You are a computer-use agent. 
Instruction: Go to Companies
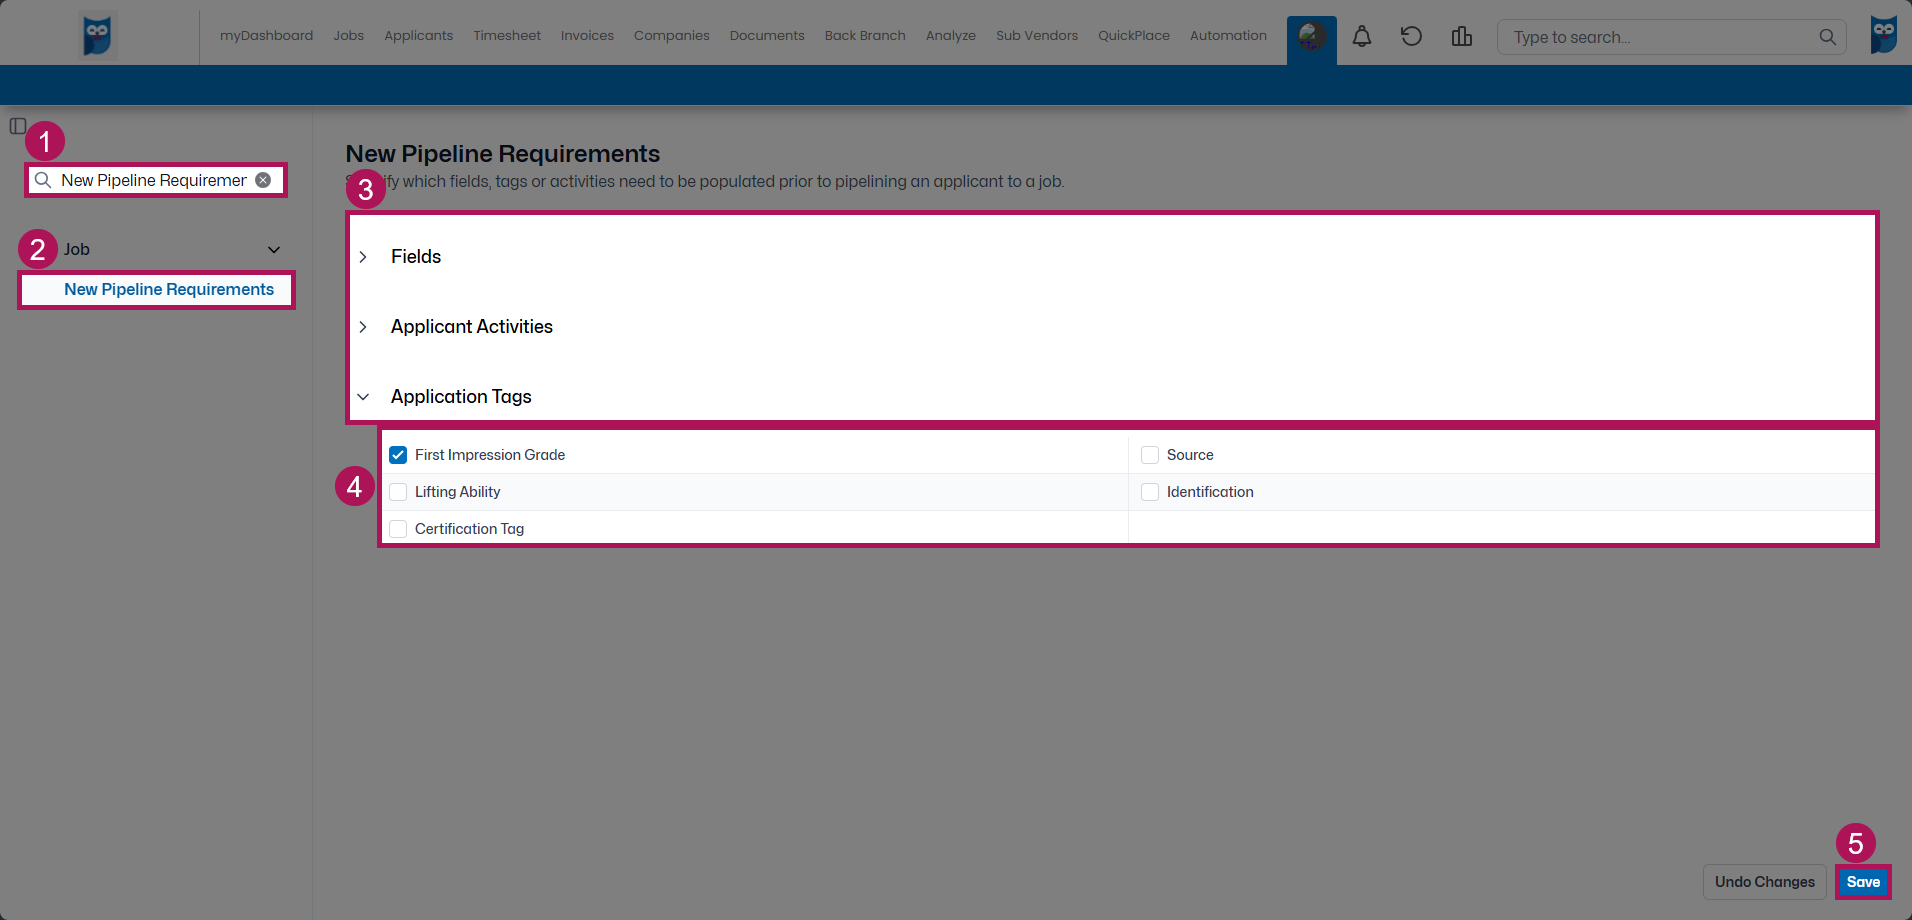(672, 36)
